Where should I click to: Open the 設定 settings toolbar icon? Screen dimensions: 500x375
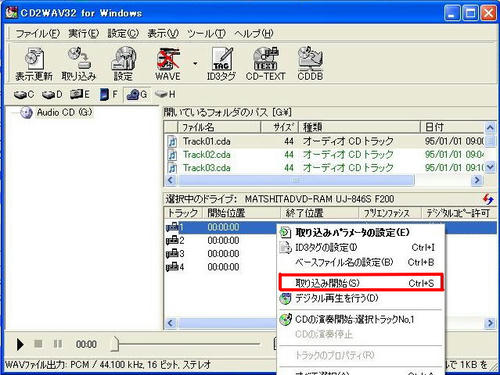tap(123, 64)
